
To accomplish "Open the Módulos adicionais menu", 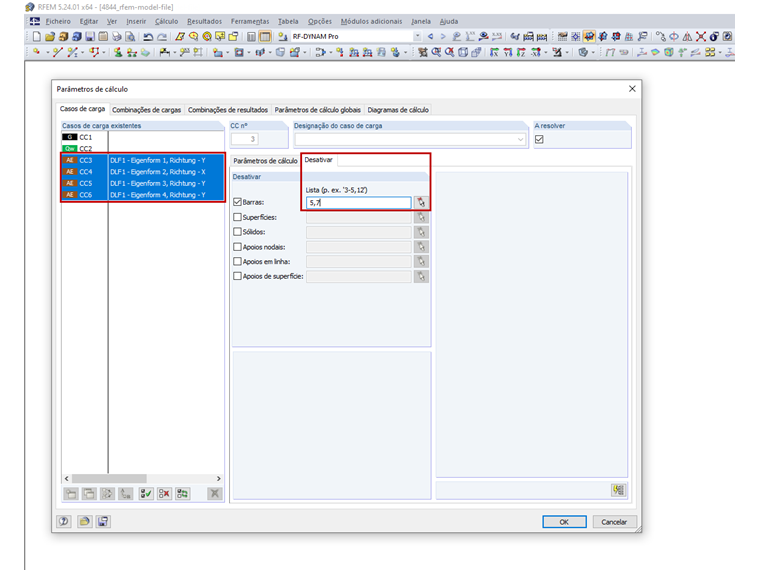I will click(371, 21).
